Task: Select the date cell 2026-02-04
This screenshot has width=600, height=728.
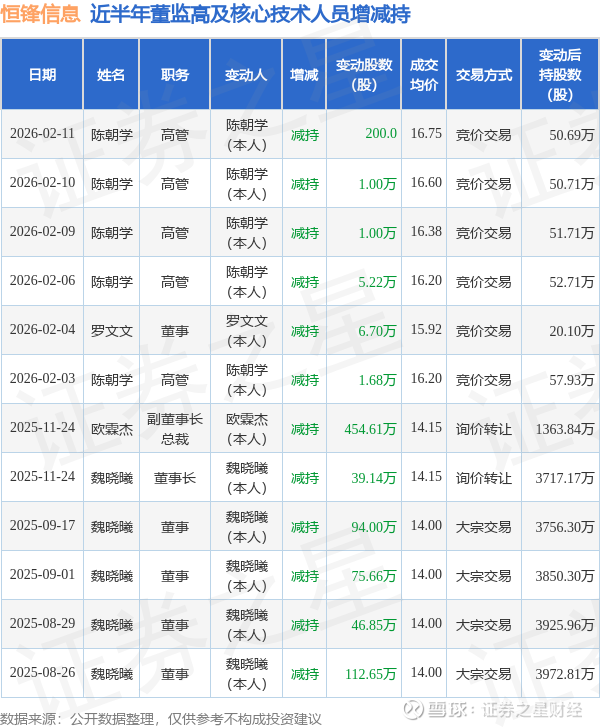Action: click(x=42, y=330)
